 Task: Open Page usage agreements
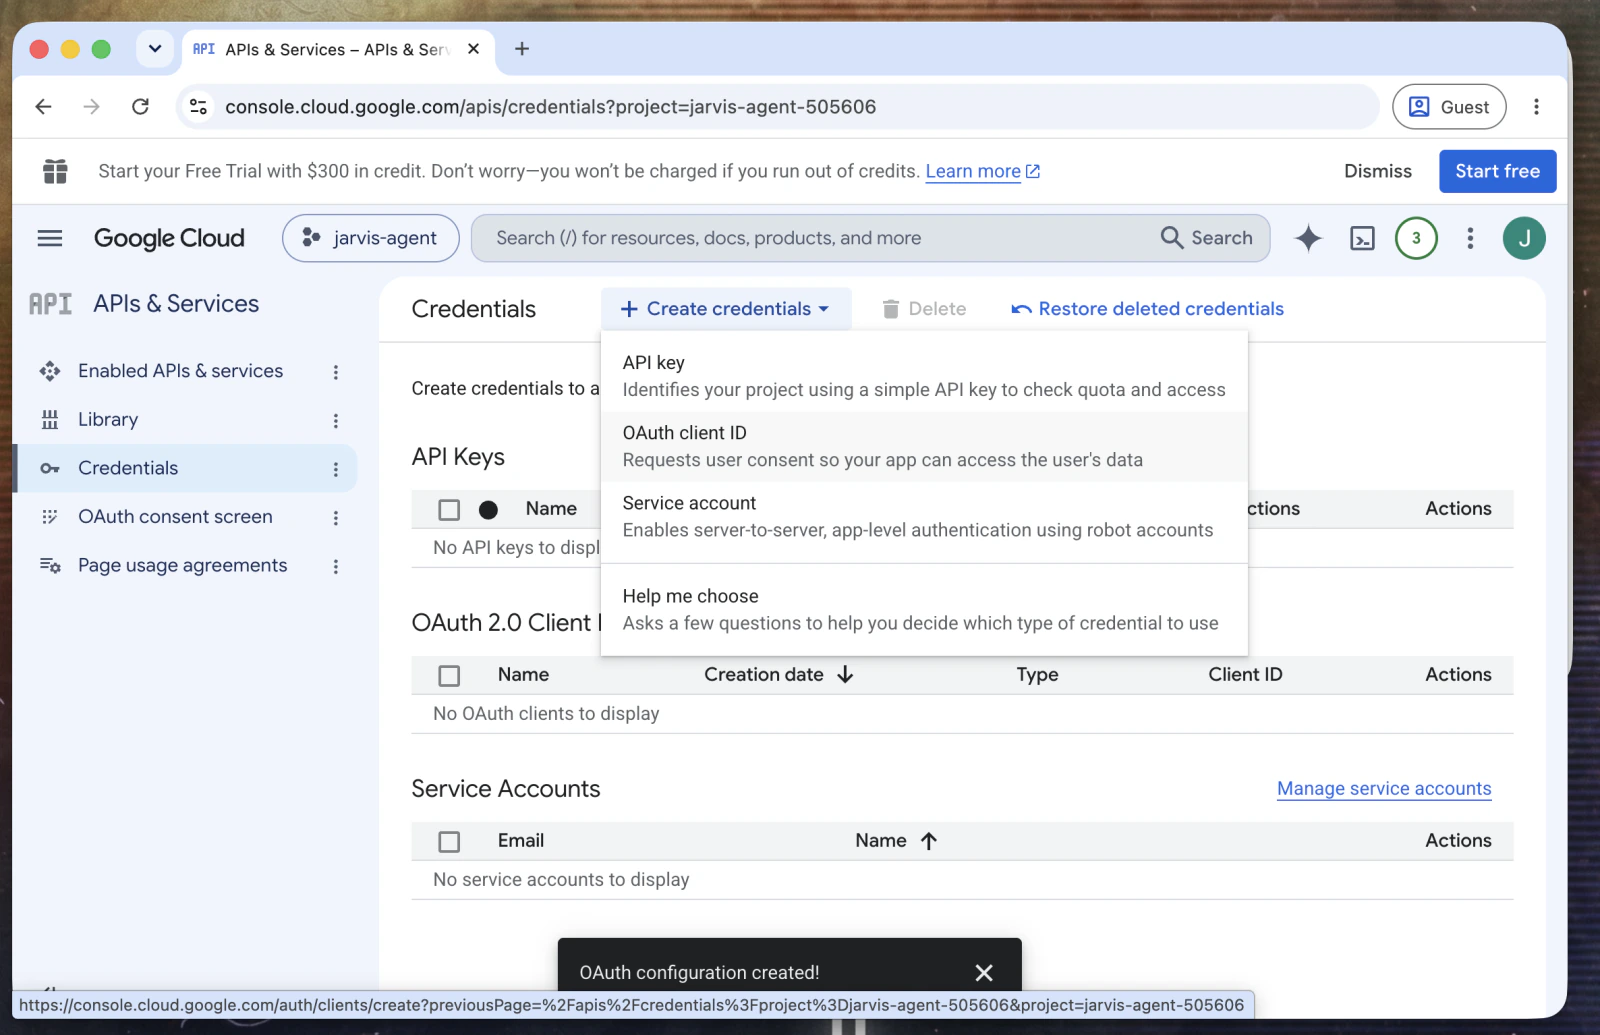[x=182, y=566]
